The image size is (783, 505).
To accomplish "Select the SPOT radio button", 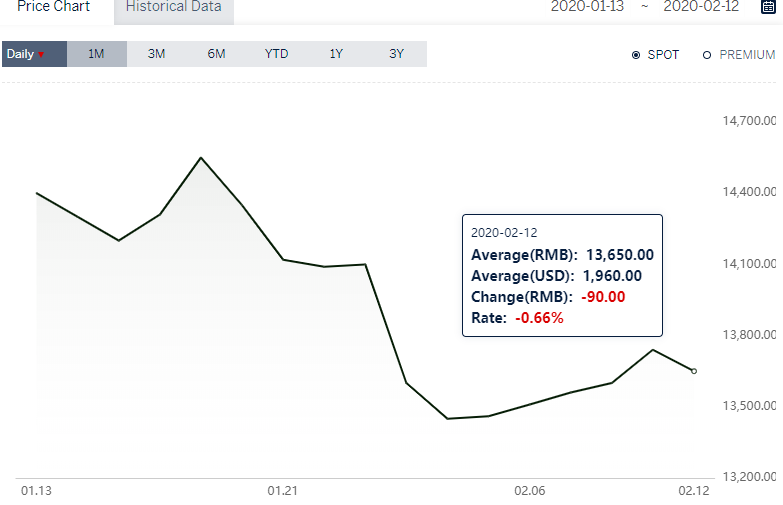I will coord(636,55).
